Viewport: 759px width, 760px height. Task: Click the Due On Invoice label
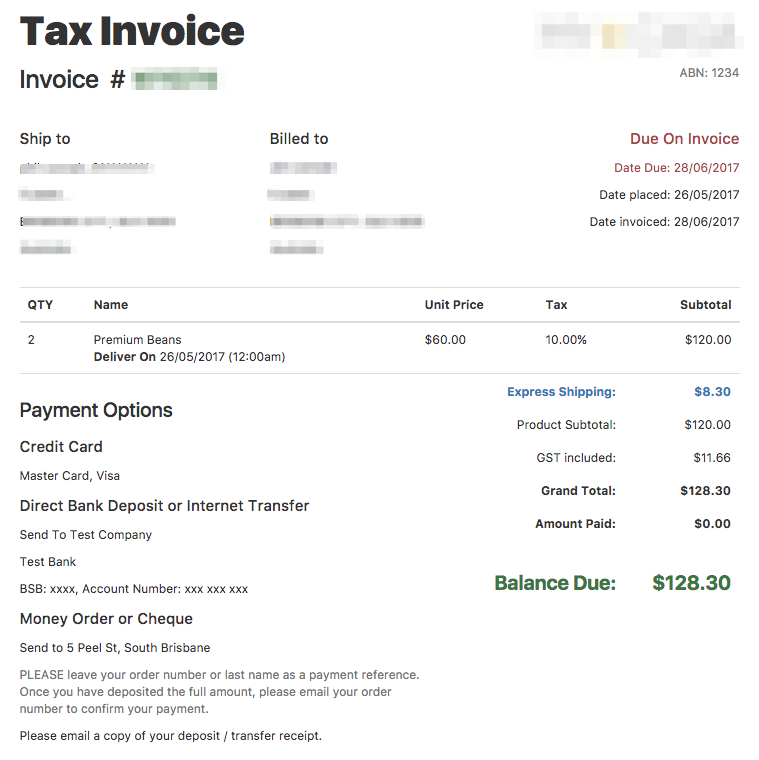click(684, 139)
